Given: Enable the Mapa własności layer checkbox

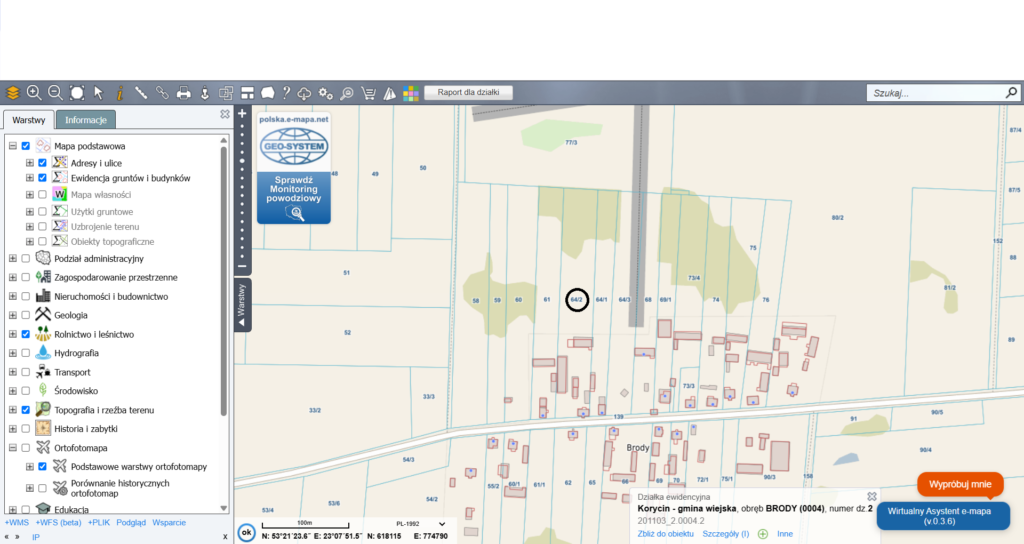Looking at the screenshot, I should tap(42, 195).
